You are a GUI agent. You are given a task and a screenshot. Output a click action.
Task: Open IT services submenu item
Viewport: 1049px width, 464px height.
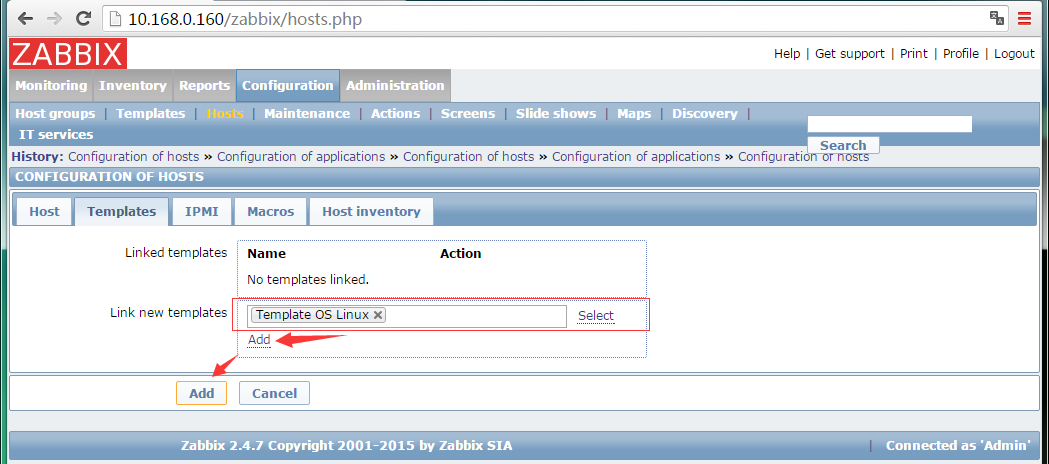point(56,134)
